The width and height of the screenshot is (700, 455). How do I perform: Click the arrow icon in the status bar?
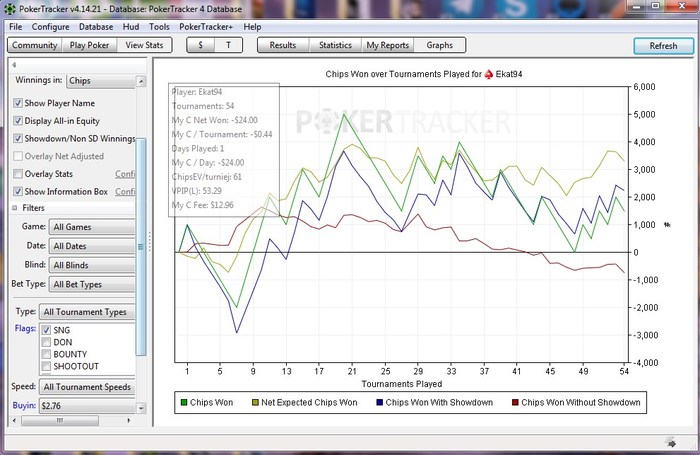coord(670,442)
